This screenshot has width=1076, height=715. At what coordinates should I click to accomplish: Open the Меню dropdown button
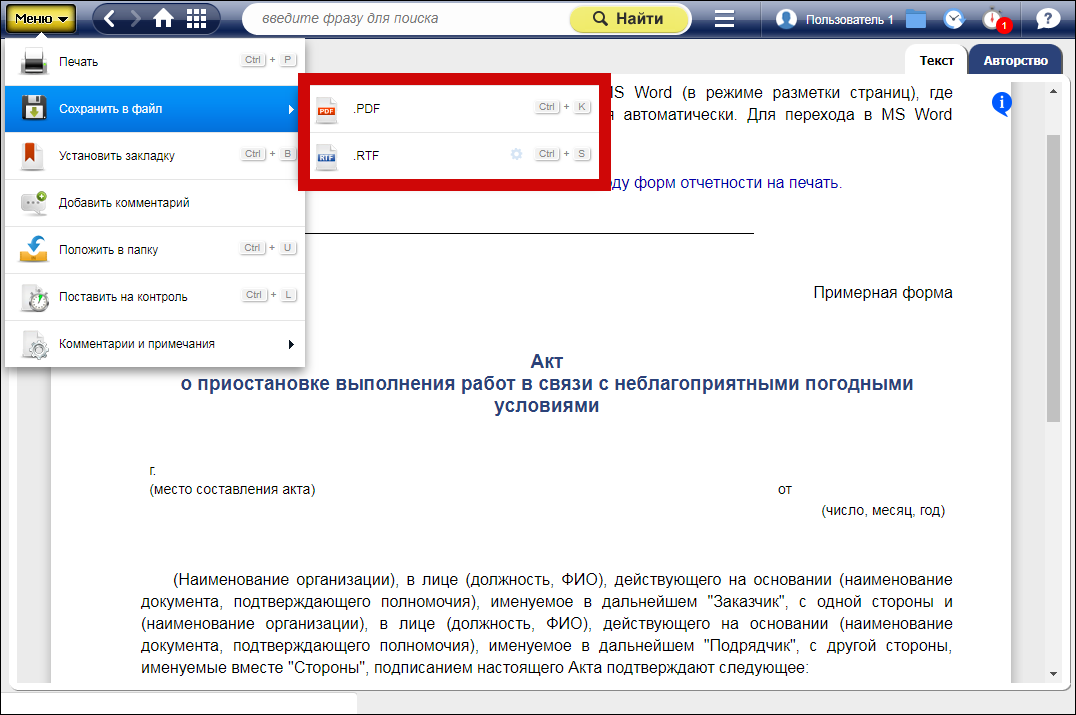click(x=44, y=19)
